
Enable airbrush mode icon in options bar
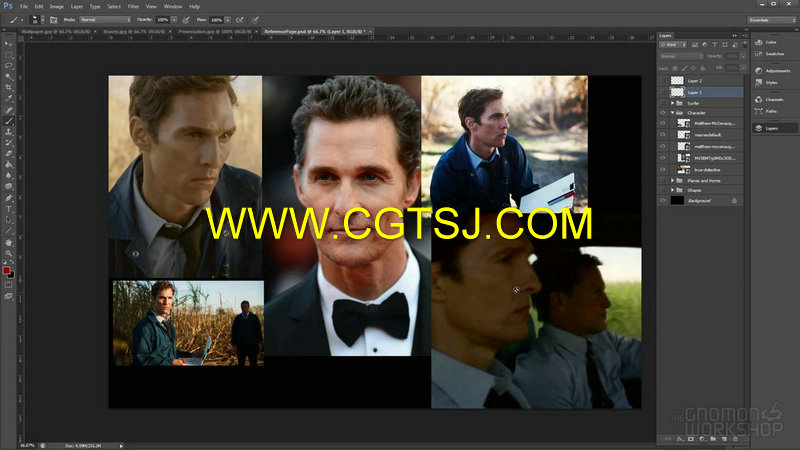pos(239,20)
